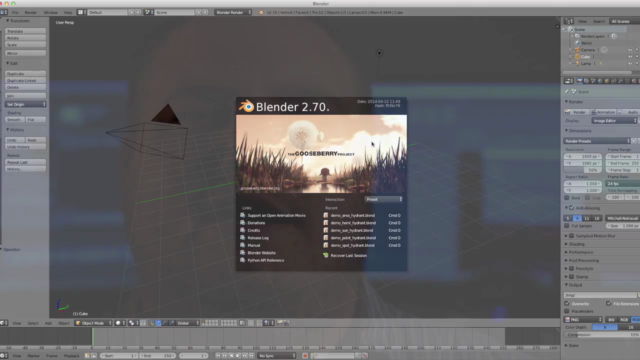The image size is (640, 360).
Task: Click the Compression slider in Output panel
Action: pyautogui.click(x=602, y=335)
